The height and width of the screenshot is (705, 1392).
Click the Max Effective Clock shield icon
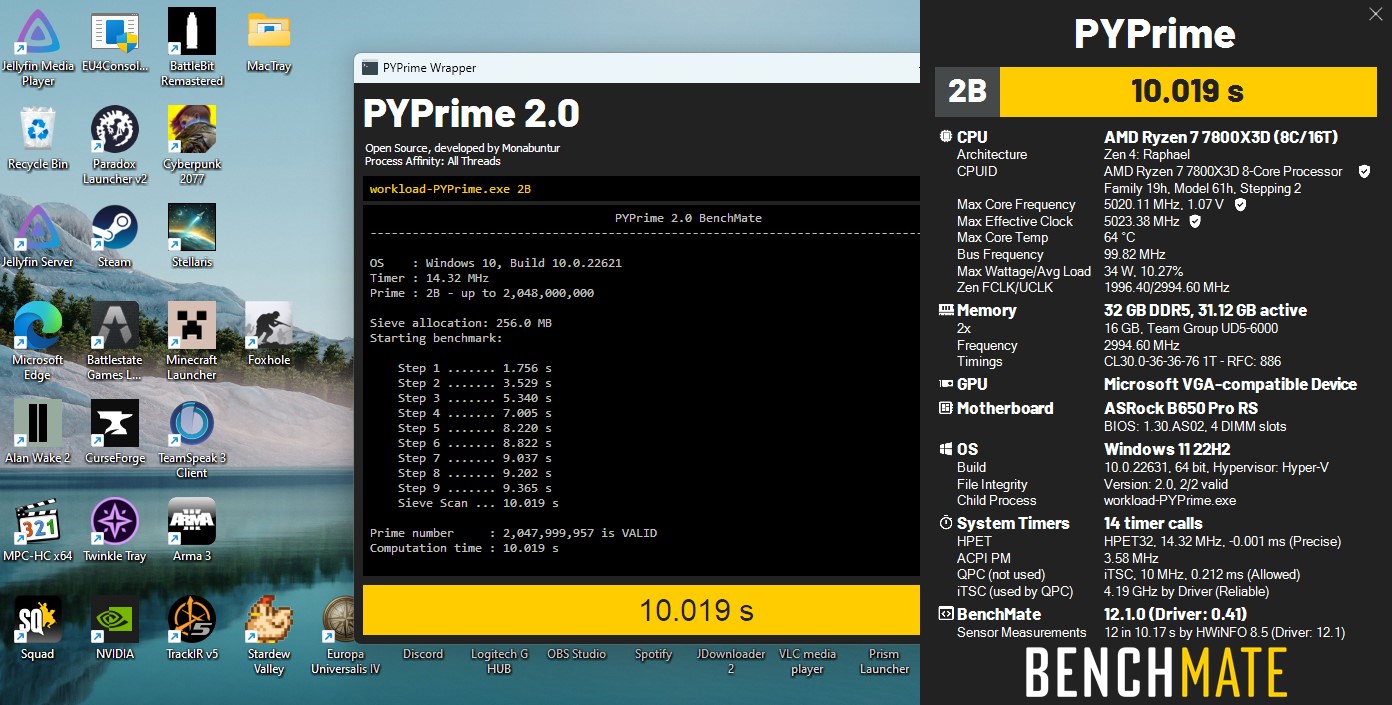pyautogui.click(x=1194, y=221)
